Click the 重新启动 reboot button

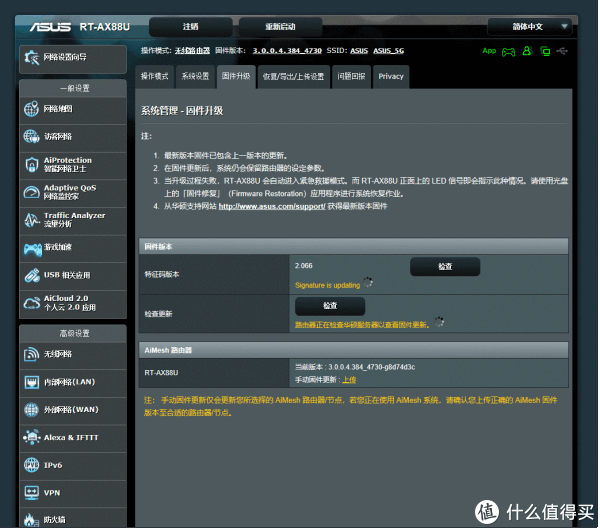point(281,27)
